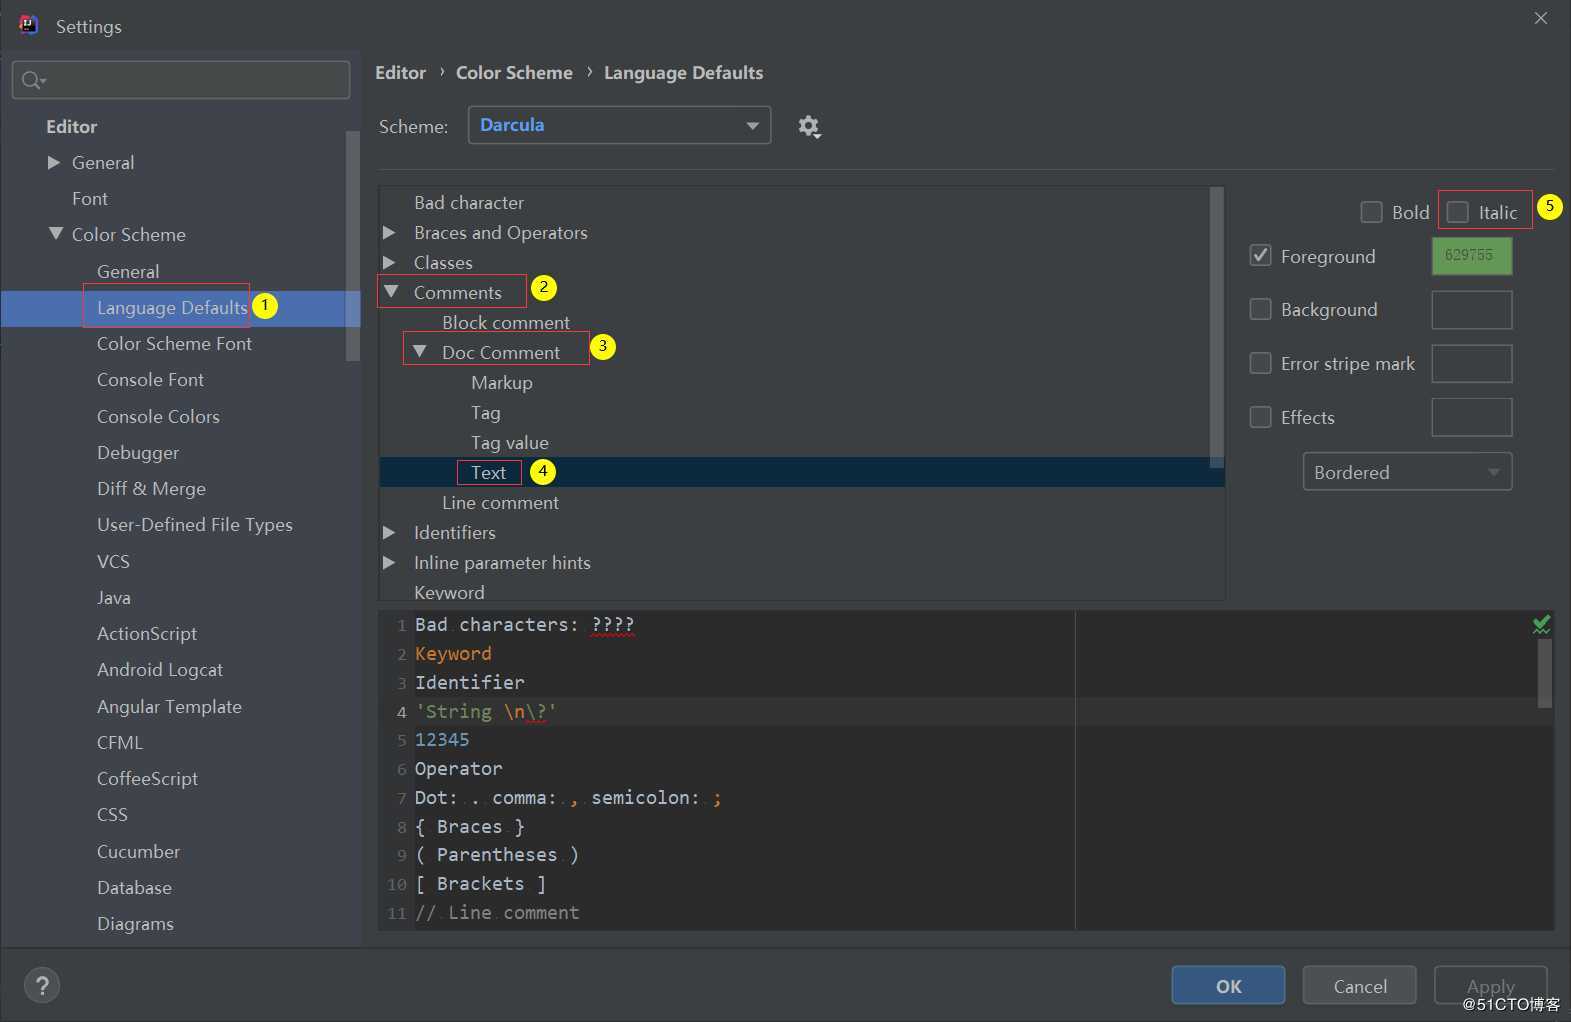This screenshot has height=1022, width=1571.
Task: Select Android Logcat item
Action: click(x=160, y=670)
